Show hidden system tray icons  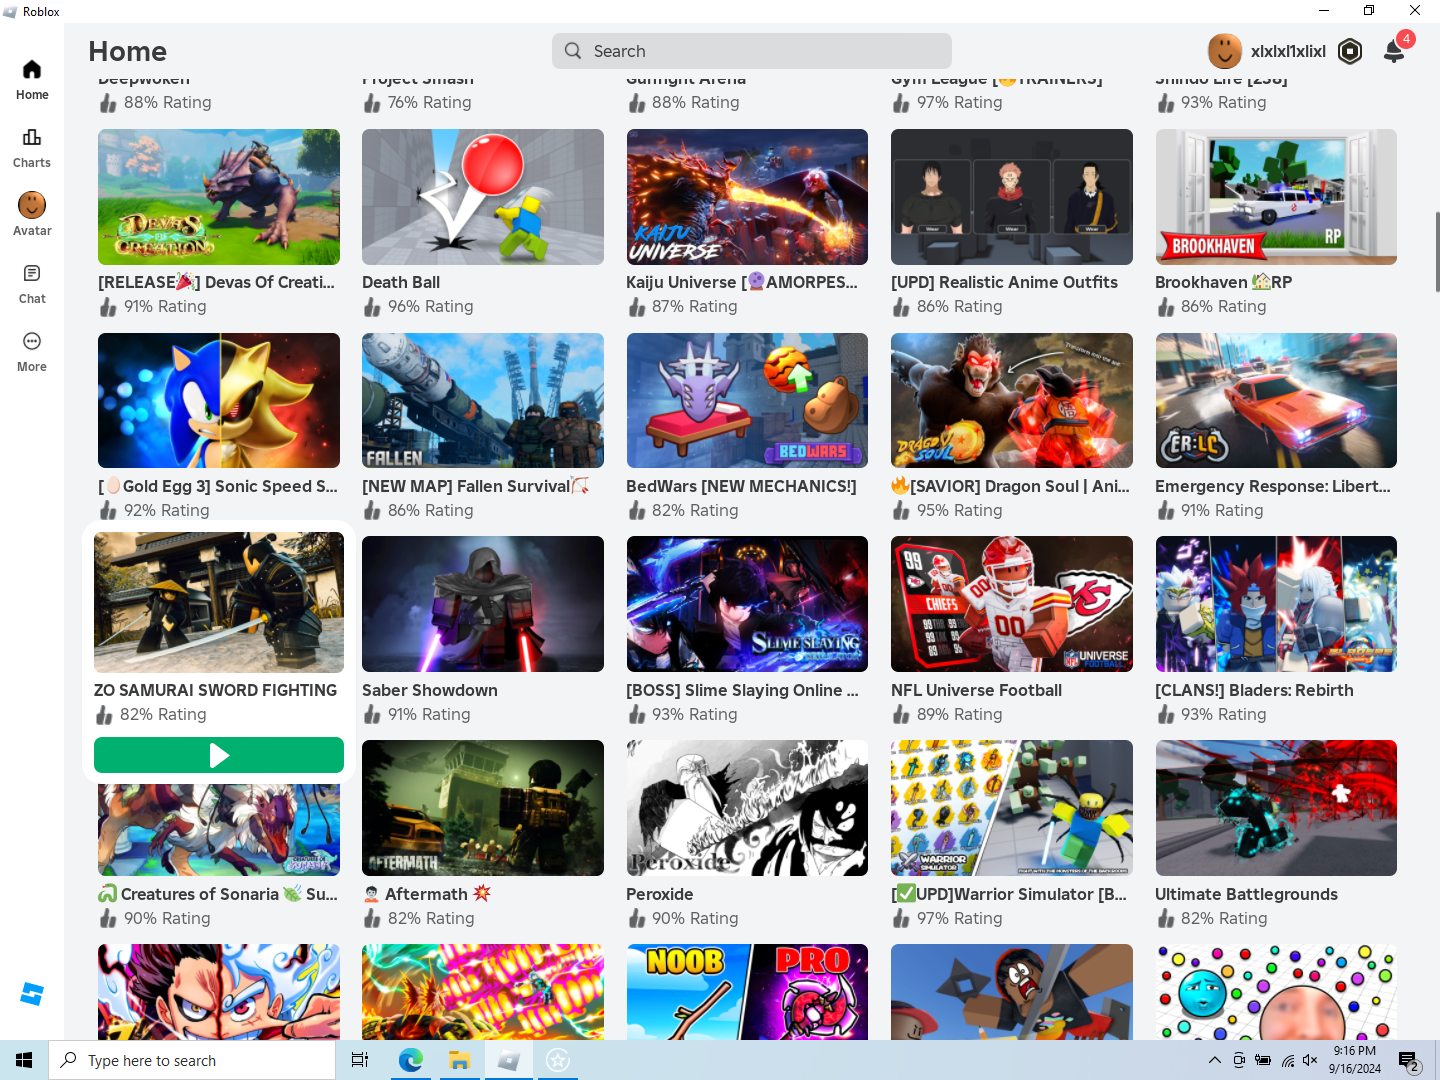coord(1215,1060)
